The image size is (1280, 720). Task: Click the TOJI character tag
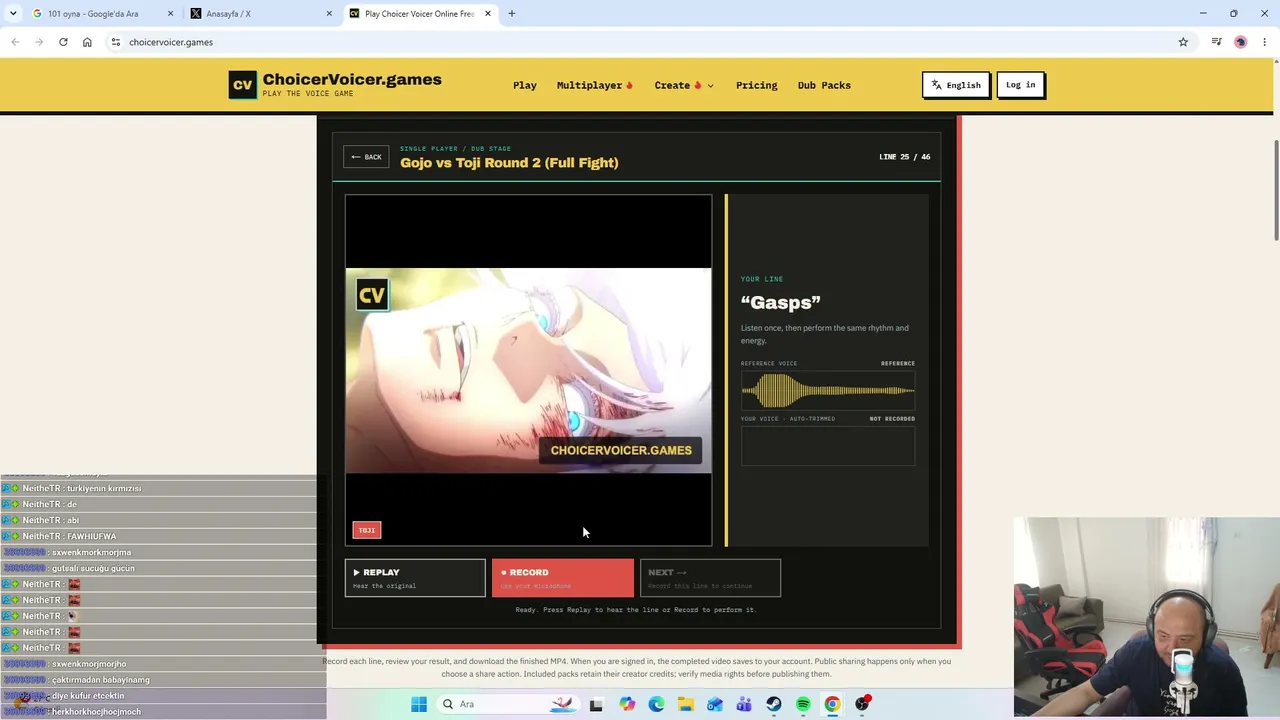coord(367,530)
